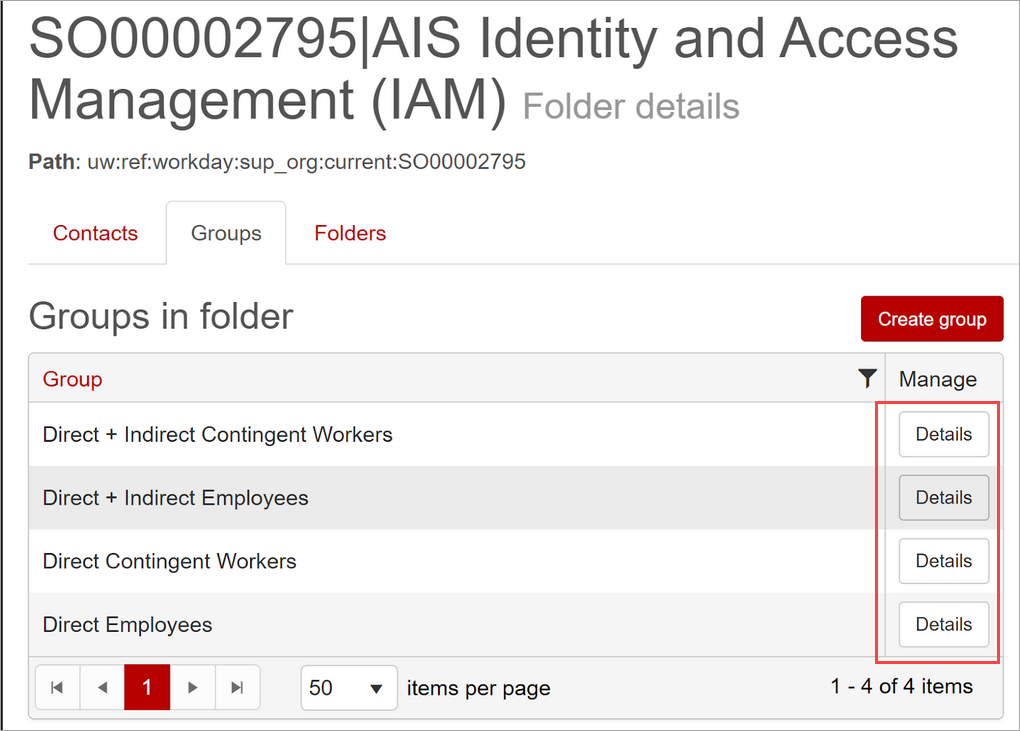This screenshot has height=731, width=1020.
Task: Select page 1 in pager
Action: click(147, 687)
